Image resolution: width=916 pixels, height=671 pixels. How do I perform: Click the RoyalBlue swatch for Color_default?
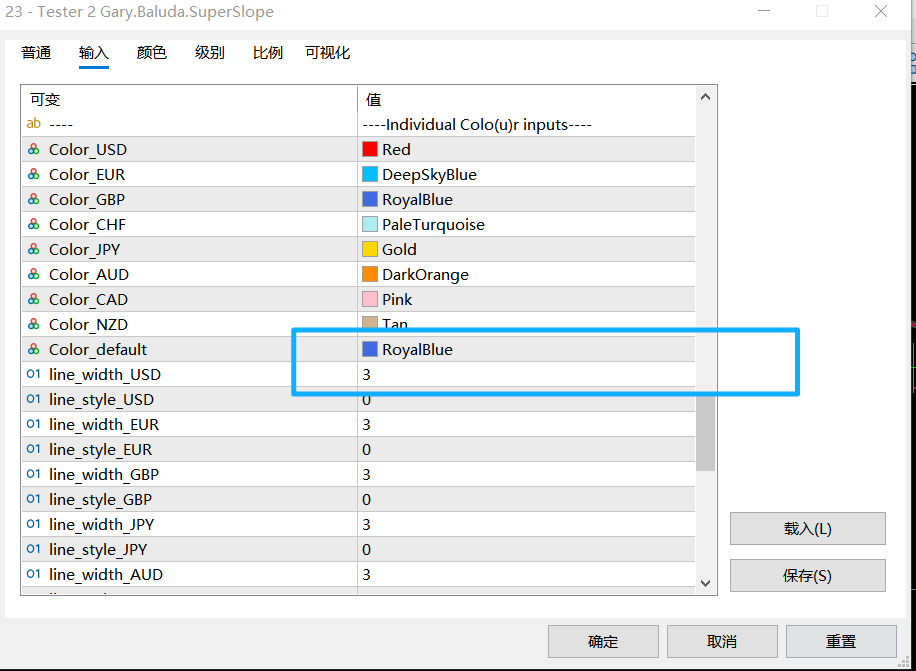click(x=370, y=349)
